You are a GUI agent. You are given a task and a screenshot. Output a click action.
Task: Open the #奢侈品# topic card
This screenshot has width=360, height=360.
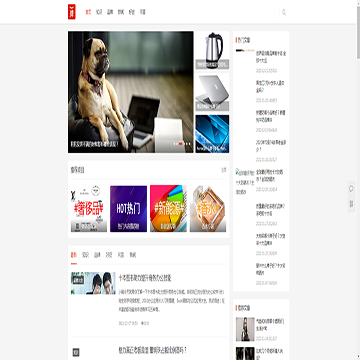click(x=89, y=209)
